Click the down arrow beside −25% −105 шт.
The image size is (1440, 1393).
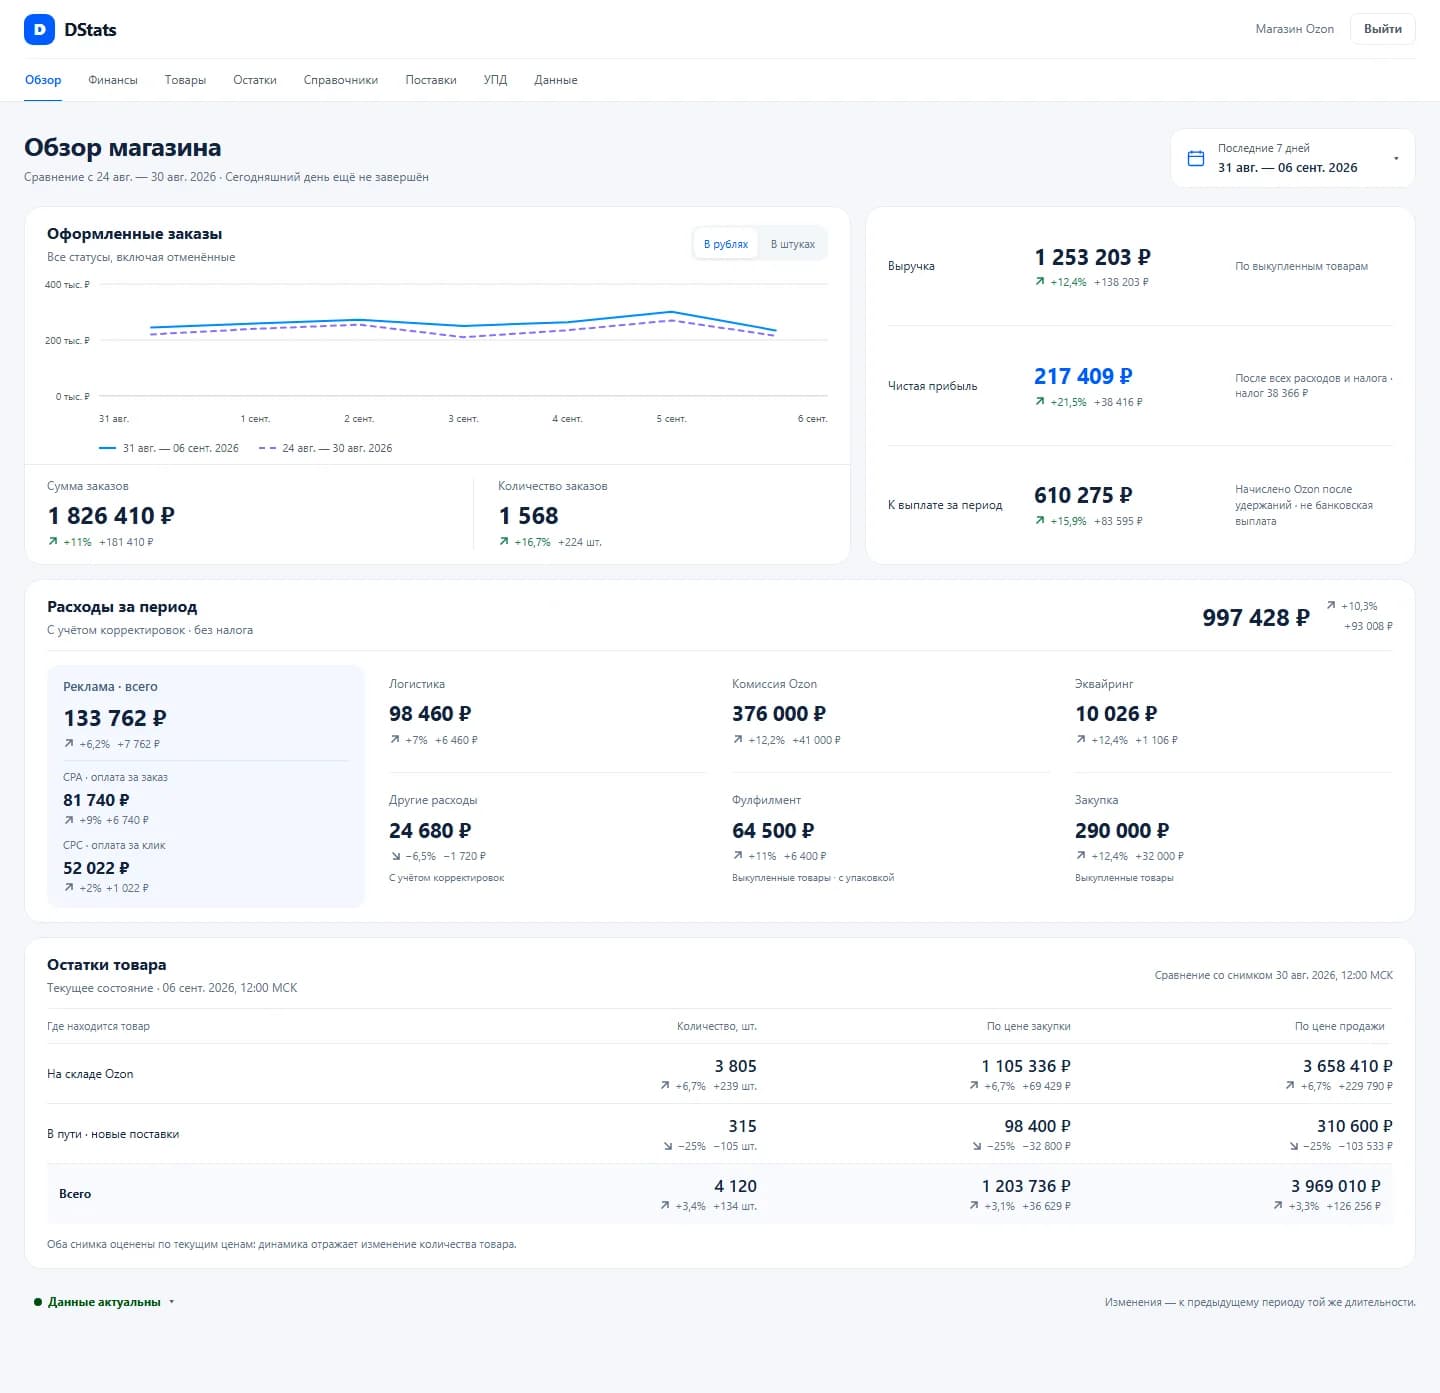(668, 1146)
